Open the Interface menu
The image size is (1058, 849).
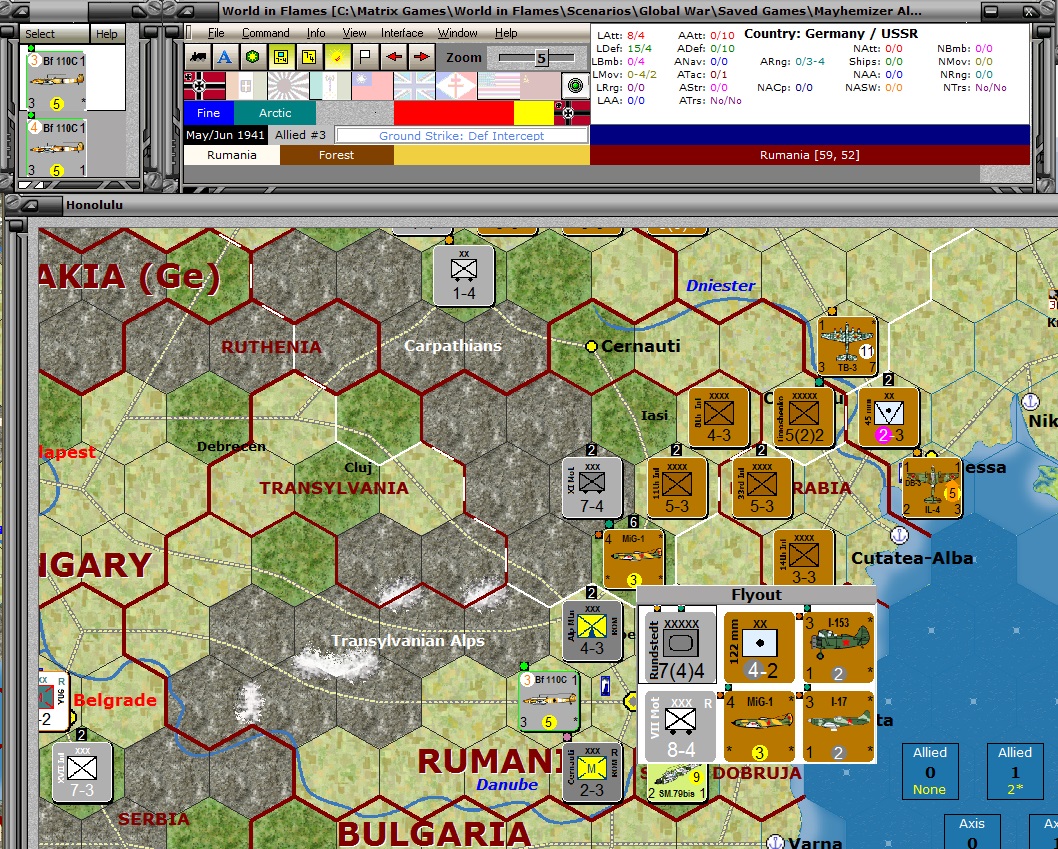click(x=402, y=33)
